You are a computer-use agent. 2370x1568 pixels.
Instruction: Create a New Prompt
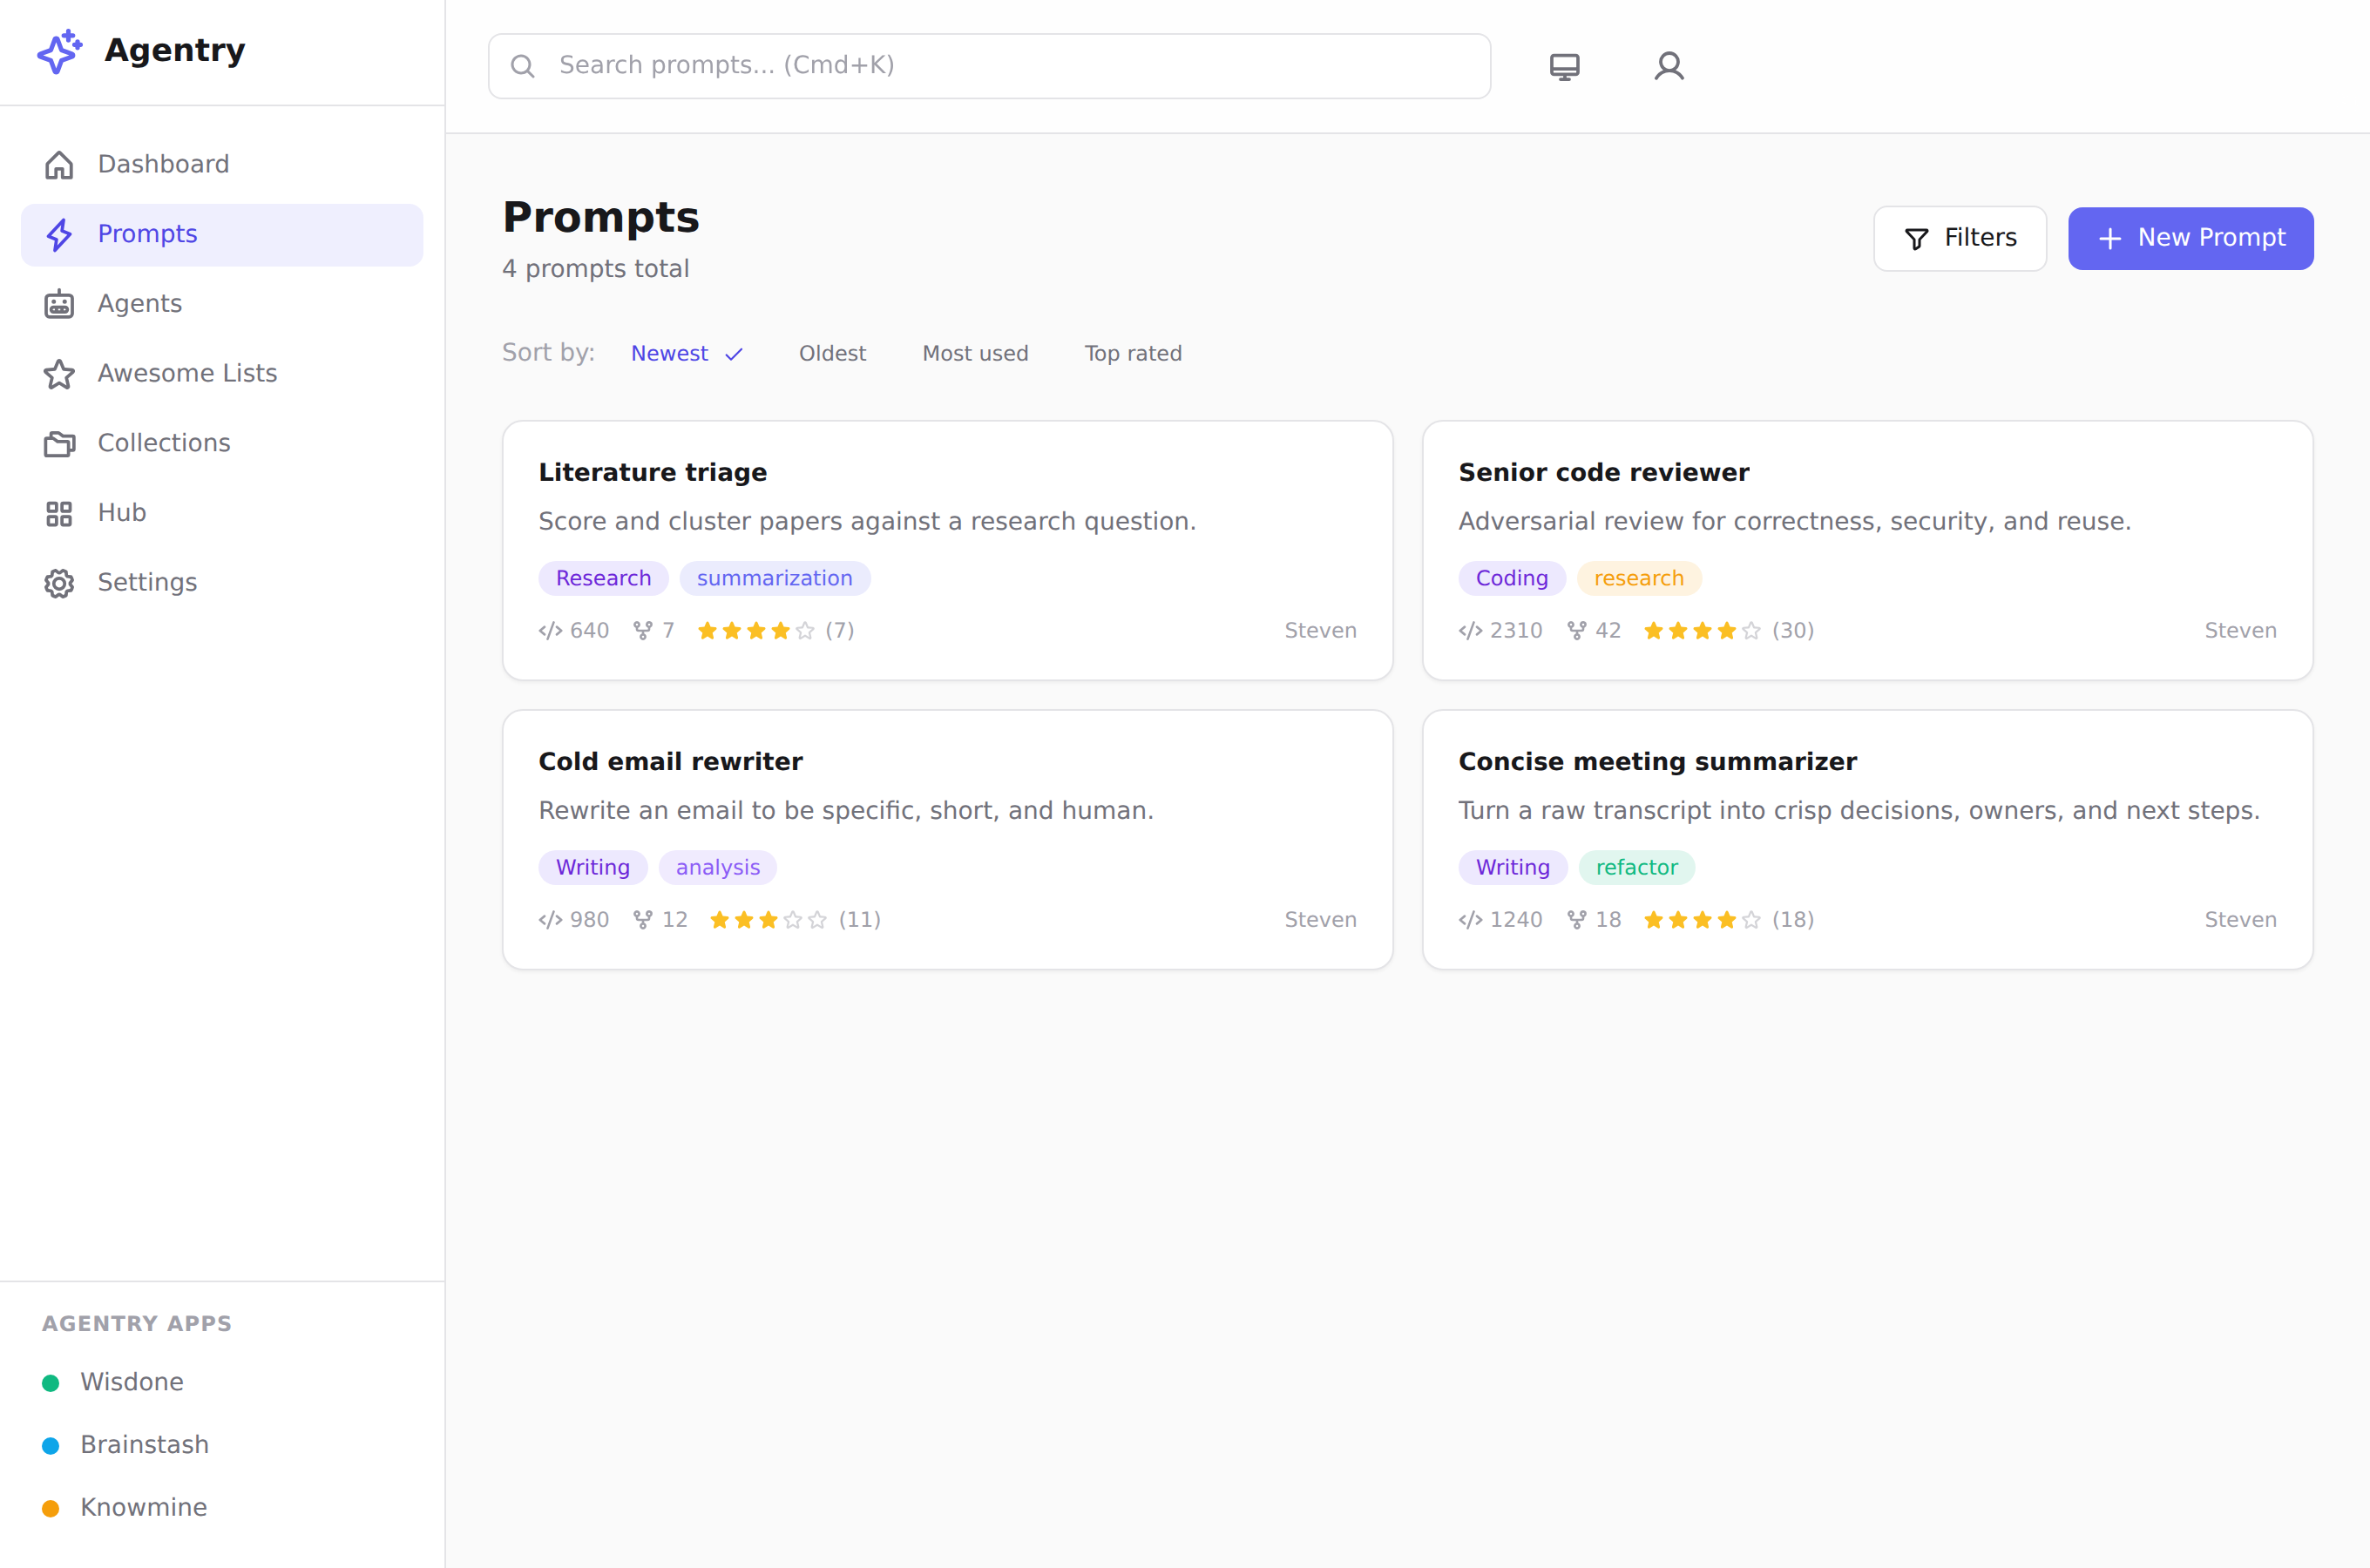coord(2190,238)
